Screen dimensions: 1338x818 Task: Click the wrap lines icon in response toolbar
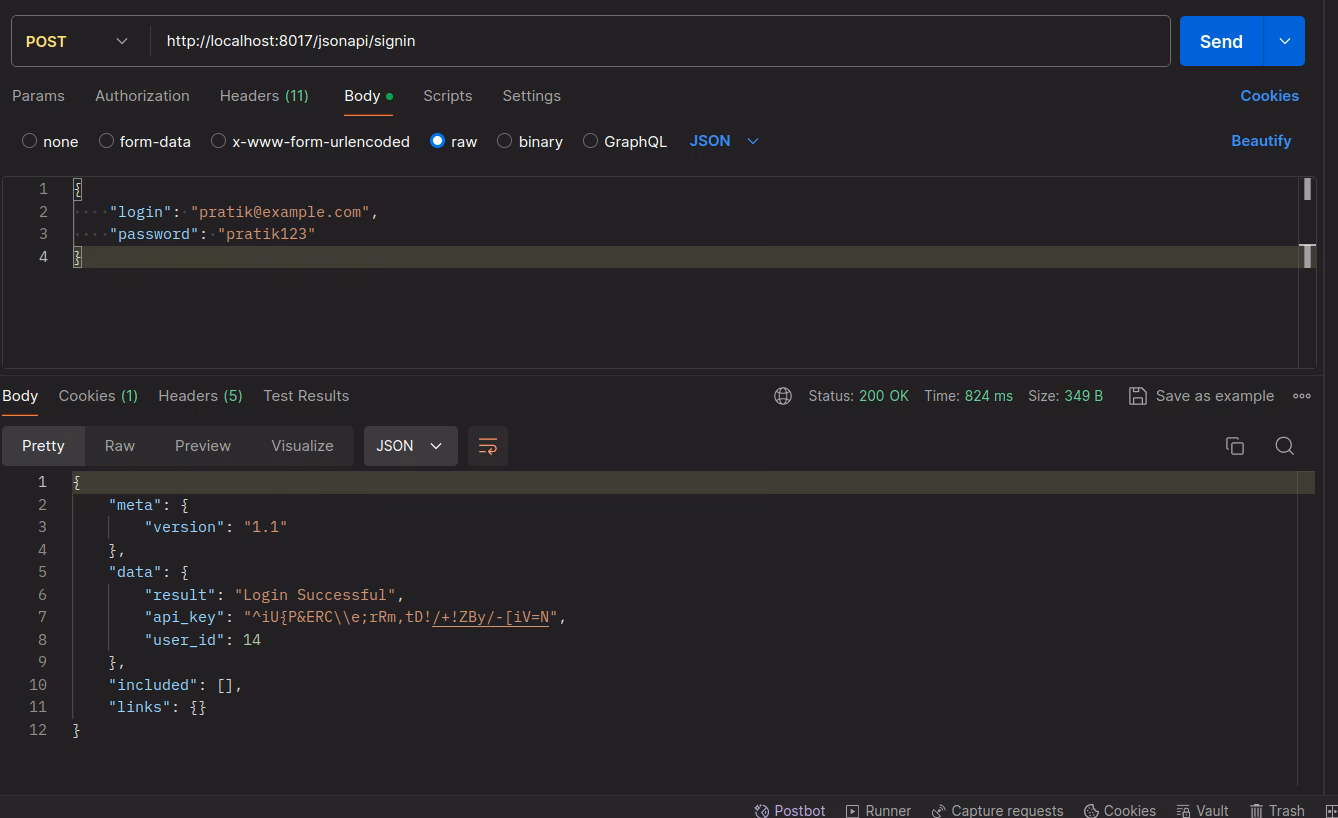click(488, 446)
